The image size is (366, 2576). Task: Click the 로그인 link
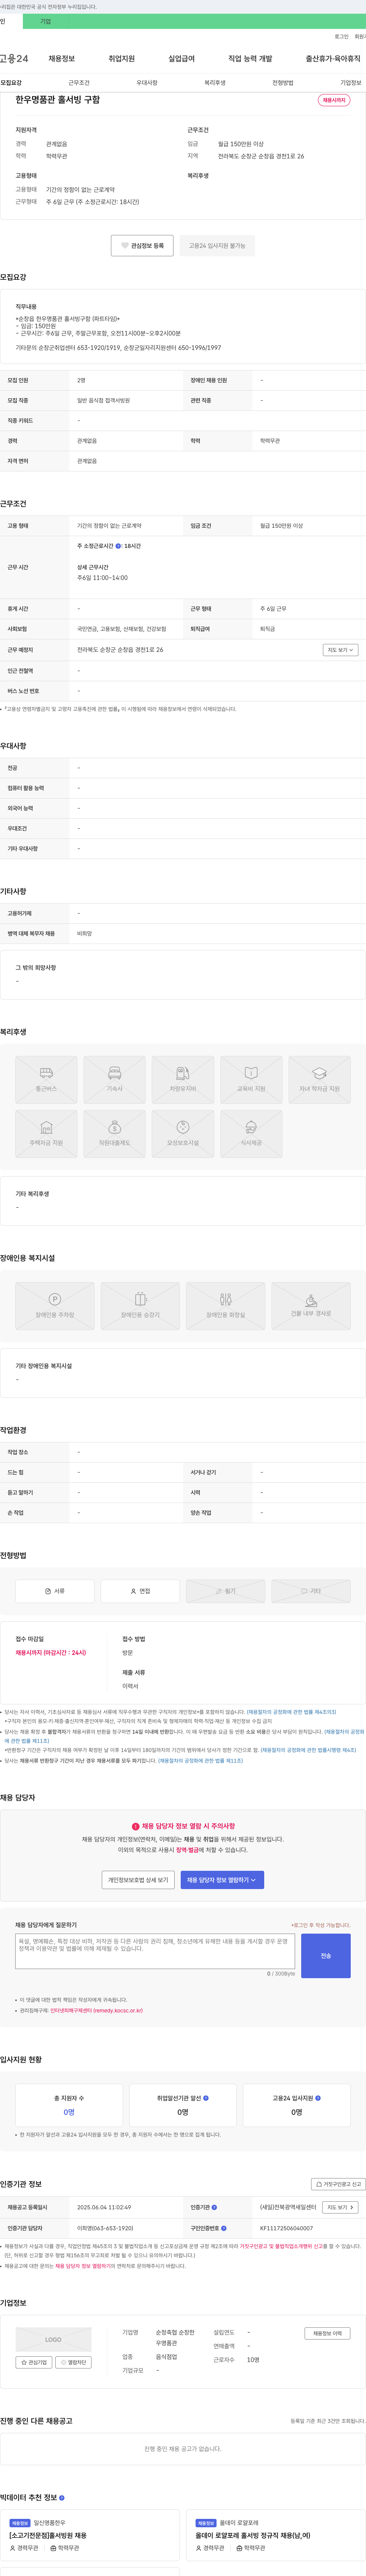tap(342, 37)
